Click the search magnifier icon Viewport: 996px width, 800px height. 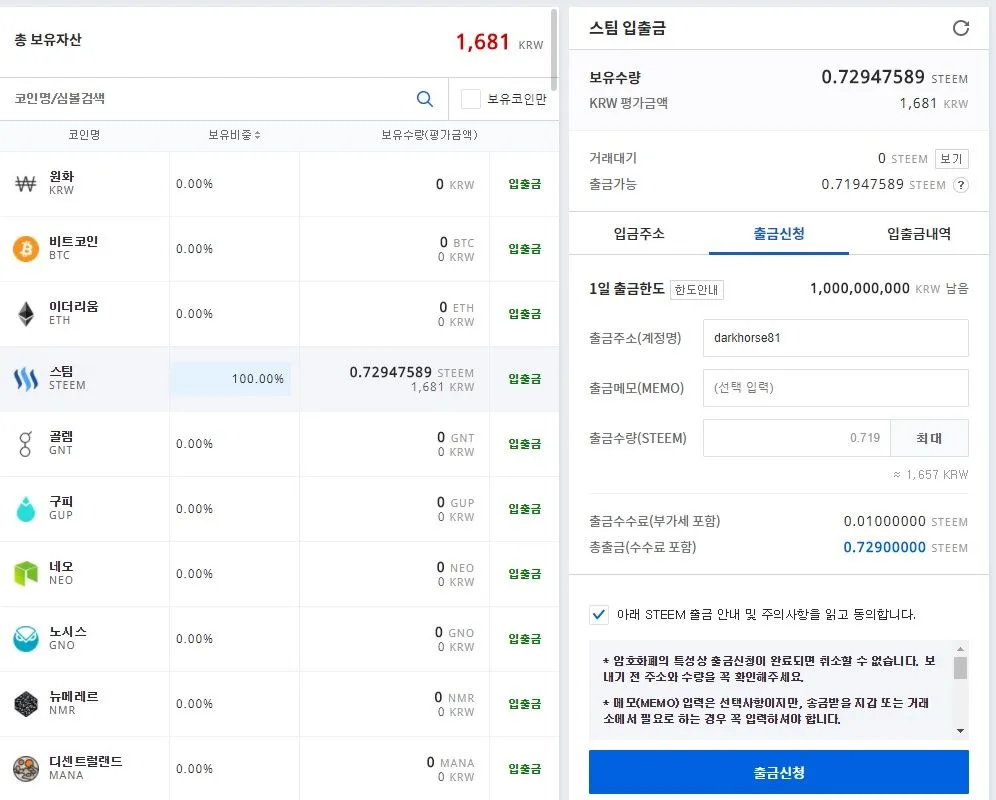pos(425,99)
